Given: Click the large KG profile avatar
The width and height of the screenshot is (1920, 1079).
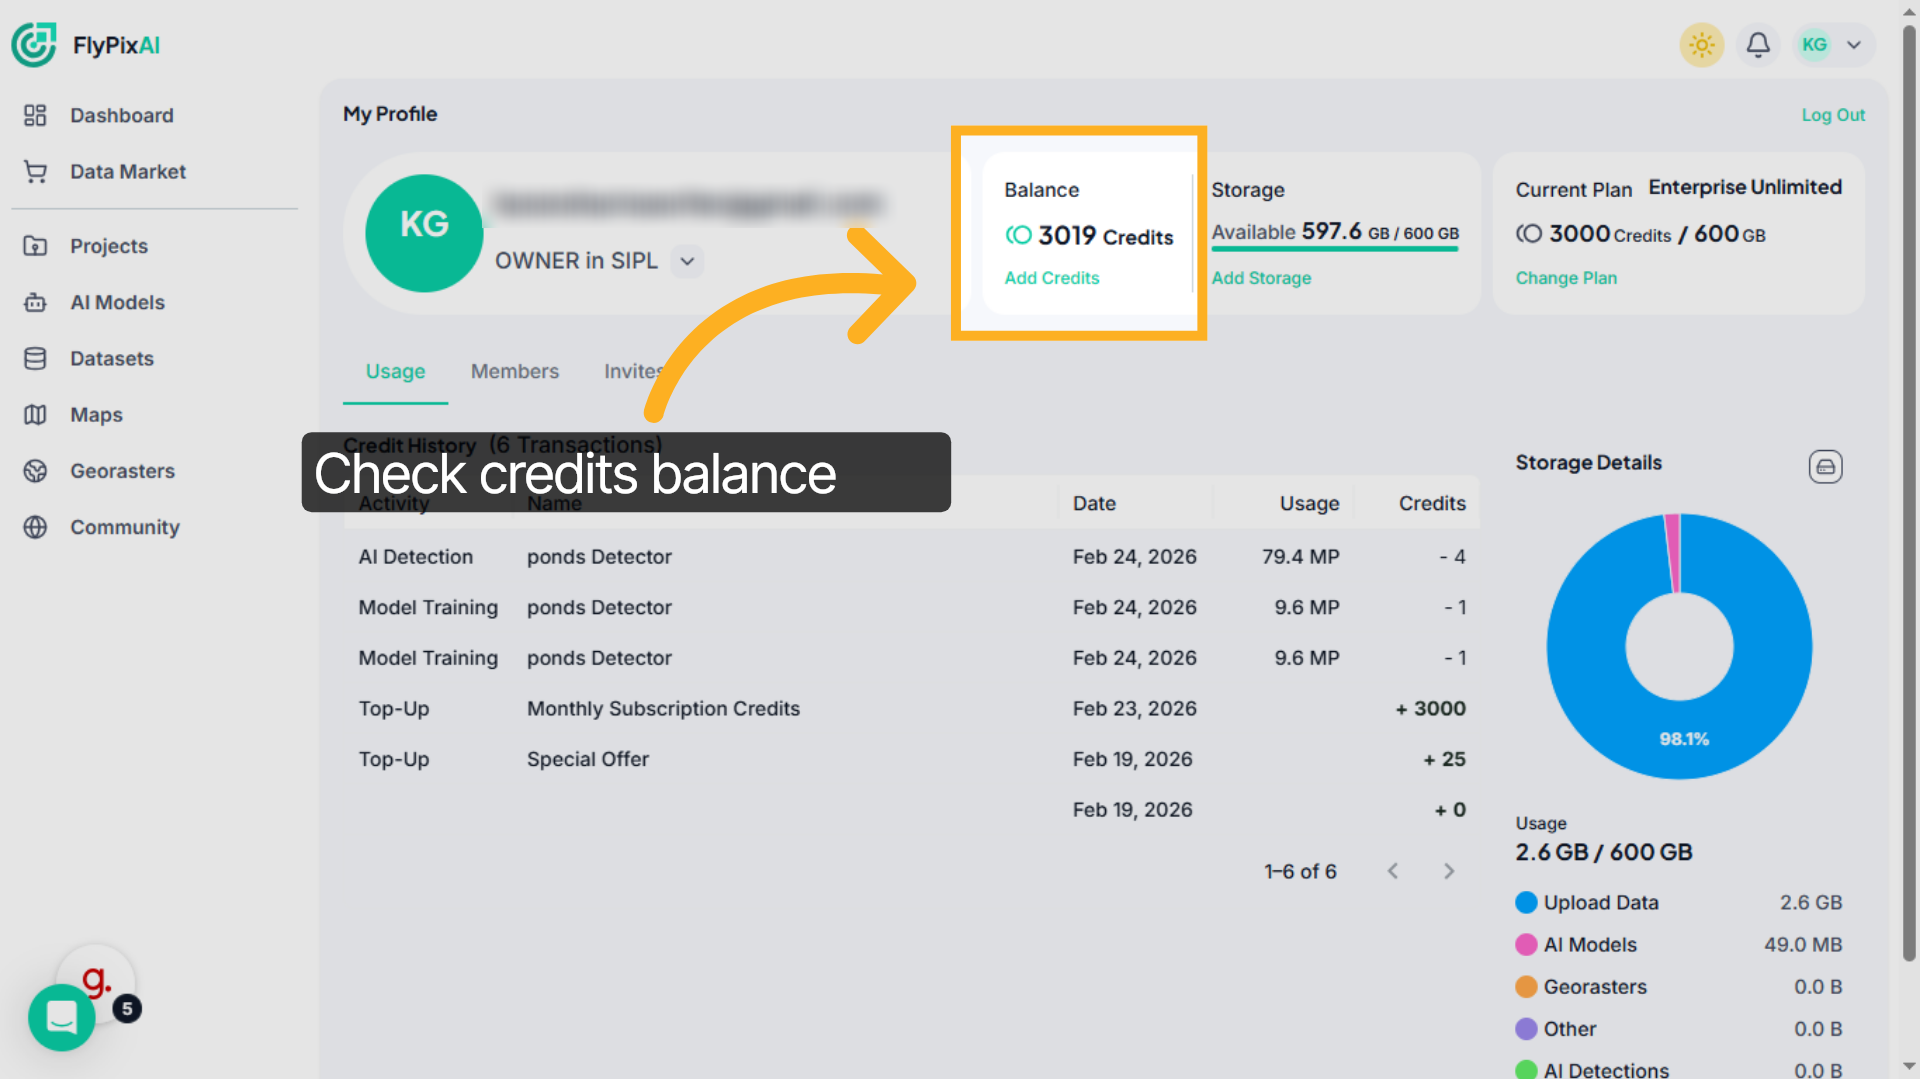Looking at the screenshot, I should tap(424, 233).
